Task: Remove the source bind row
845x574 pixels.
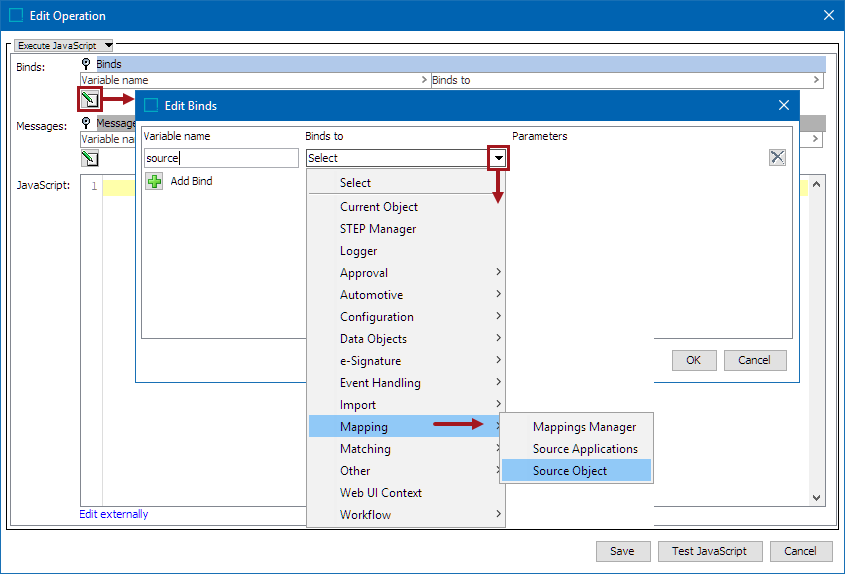Action: (777, 157)
